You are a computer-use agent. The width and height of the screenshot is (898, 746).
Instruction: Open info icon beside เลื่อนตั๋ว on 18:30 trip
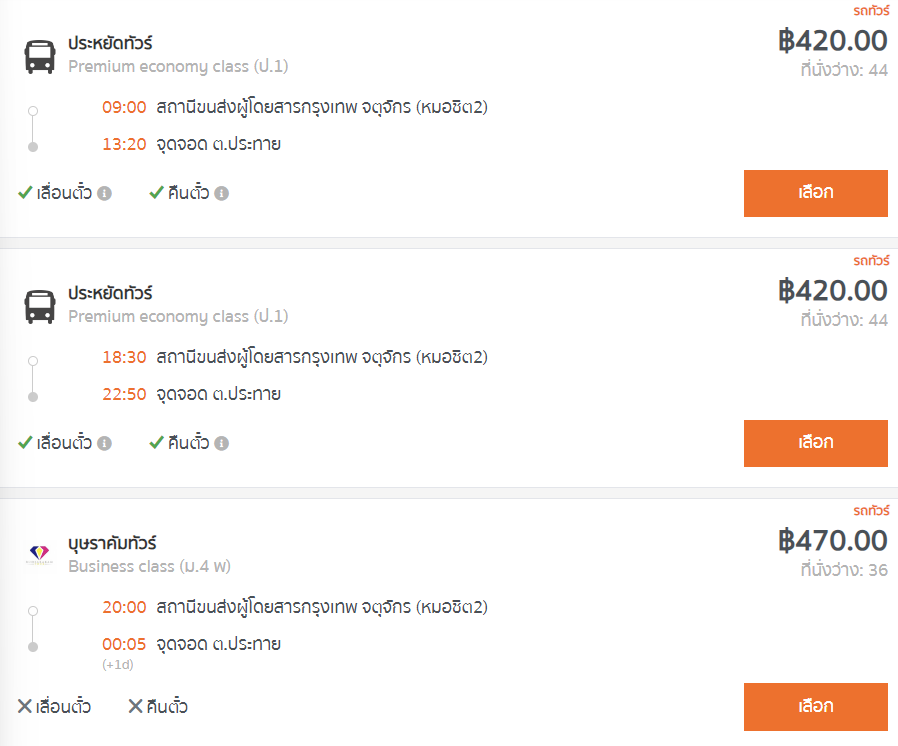click(104, 444)
